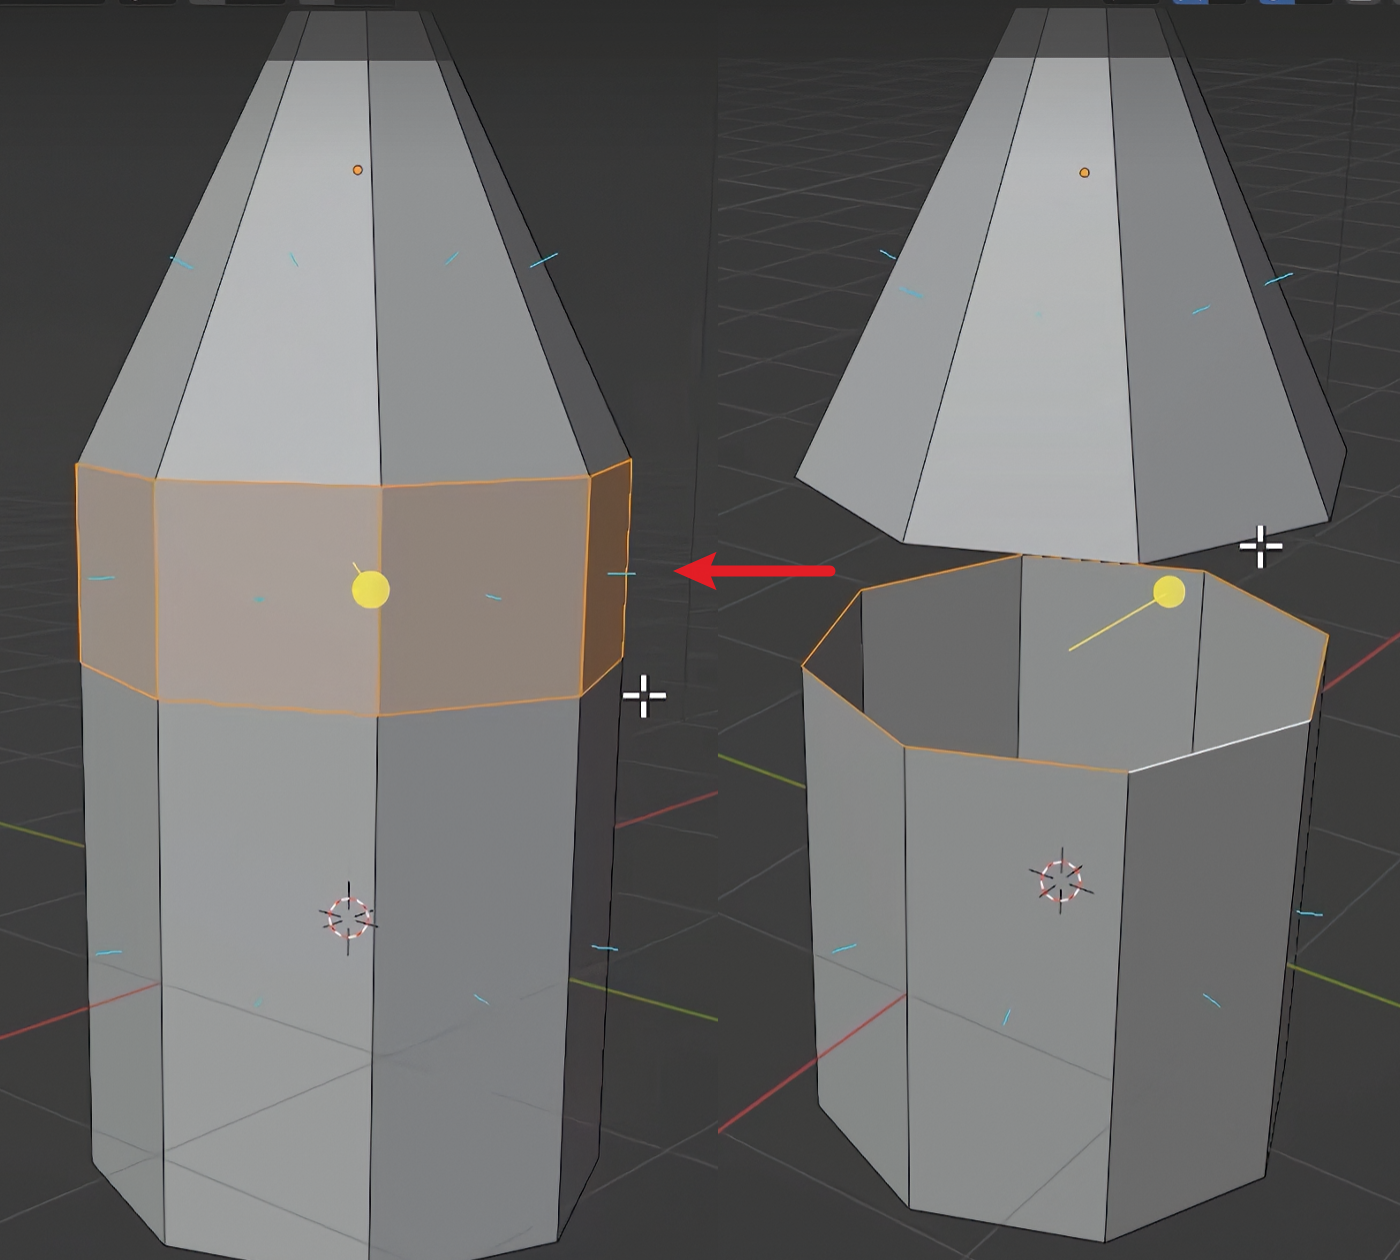This screenshot has width=1400, height=1260.
Task: Click the 3D cursor on the open cylinder
Action: 1061,881
